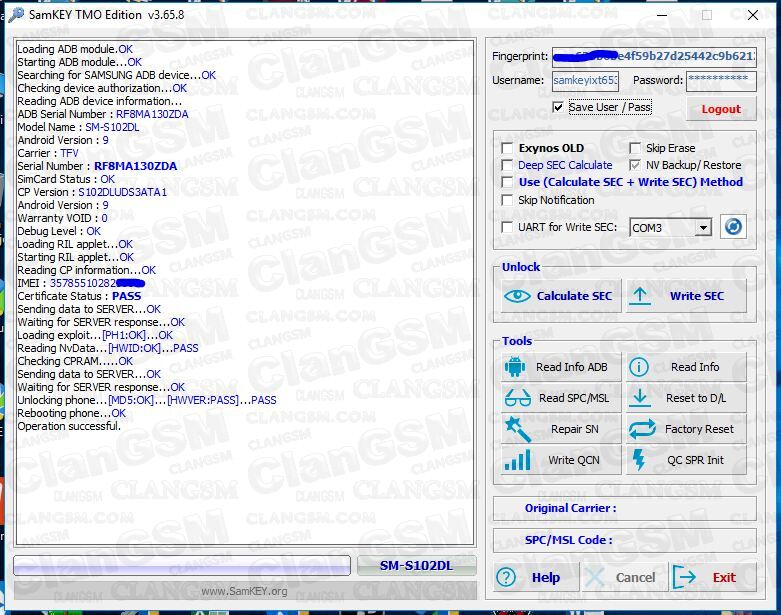Viewport: 781px width, 615px height.
Task: Toggle the Deep SEC Calculate checkbox
Action: click(507, 165)
